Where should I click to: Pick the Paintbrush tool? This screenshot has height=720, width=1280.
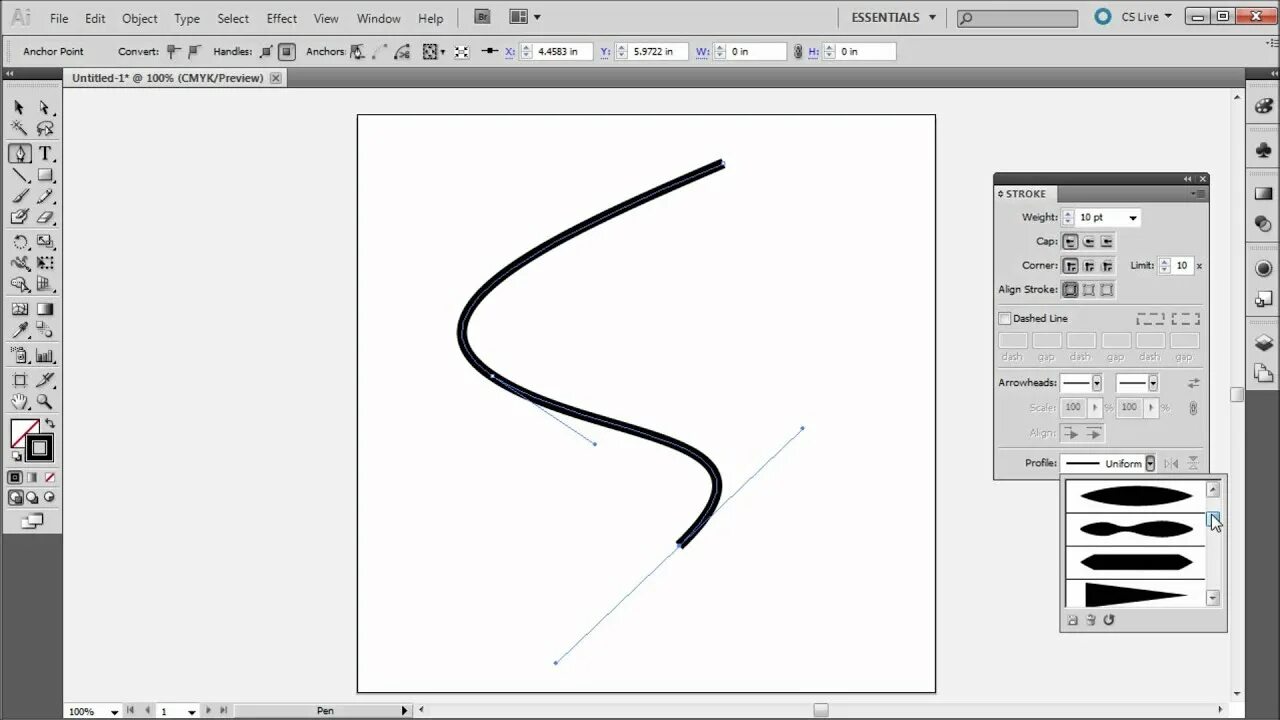tap(19, 196)
